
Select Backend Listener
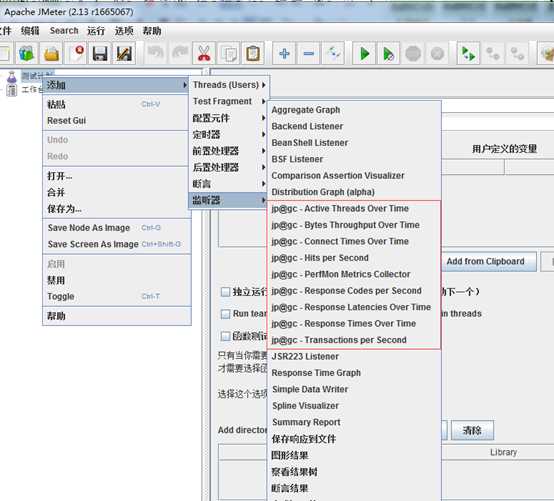(x=354, y=126)
